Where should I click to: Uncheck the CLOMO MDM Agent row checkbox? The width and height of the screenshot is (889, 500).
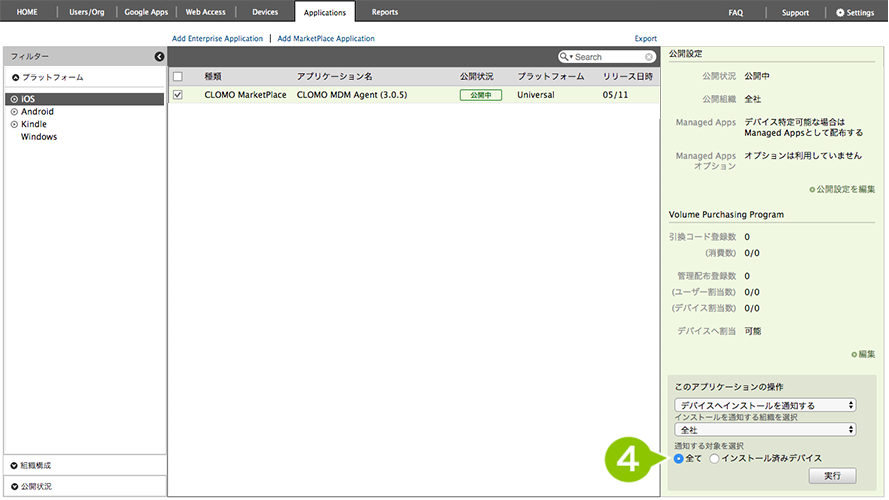pyautogui.click(x=178, y=95)
